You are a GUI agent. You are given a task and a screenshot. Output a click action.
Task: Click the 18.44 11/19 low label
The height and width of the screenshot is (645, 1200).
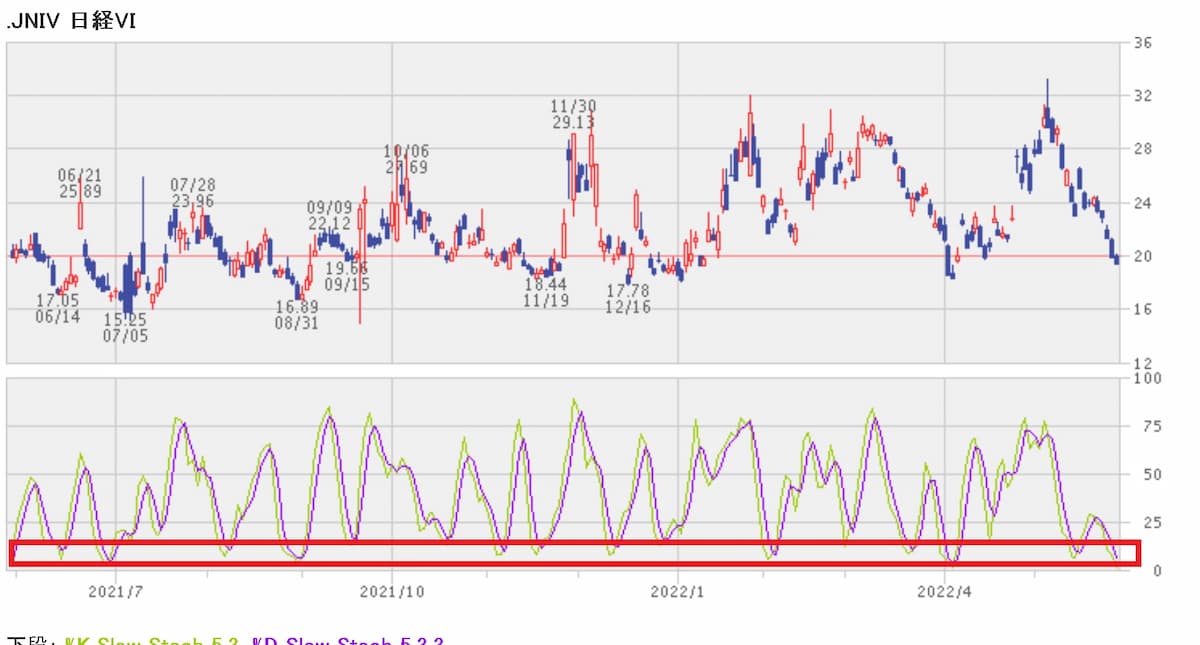(545, 292)
